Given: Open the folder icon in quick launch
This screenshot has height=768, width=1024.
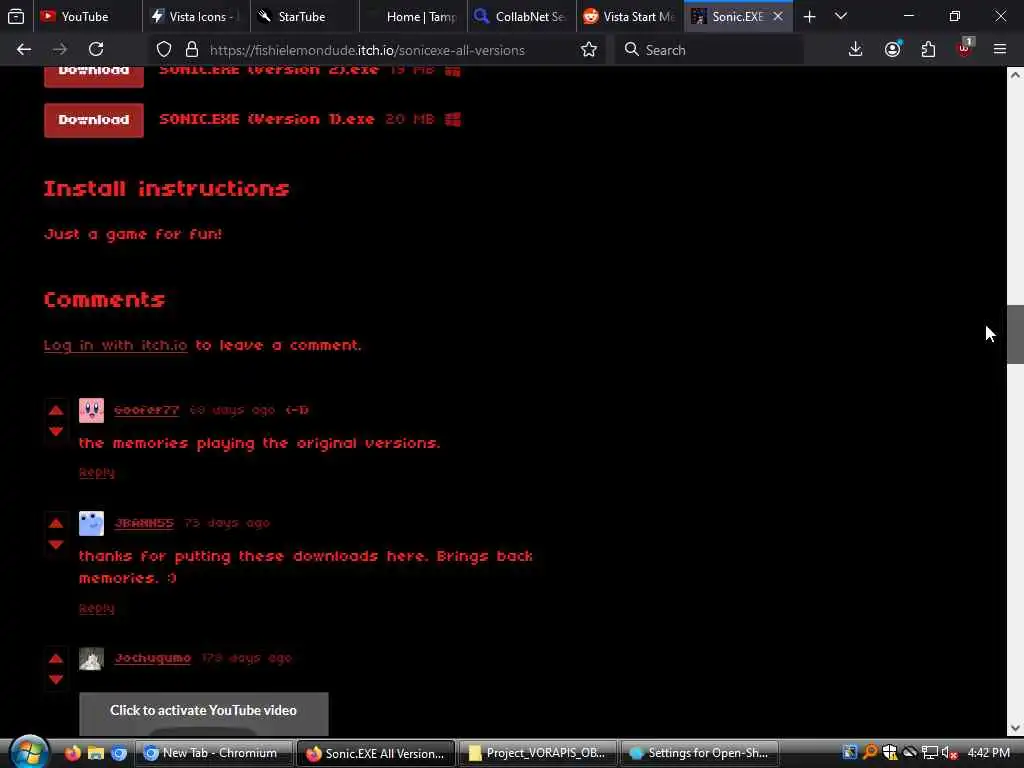Looking at the screenshot, I should click(x=96, y=753).
